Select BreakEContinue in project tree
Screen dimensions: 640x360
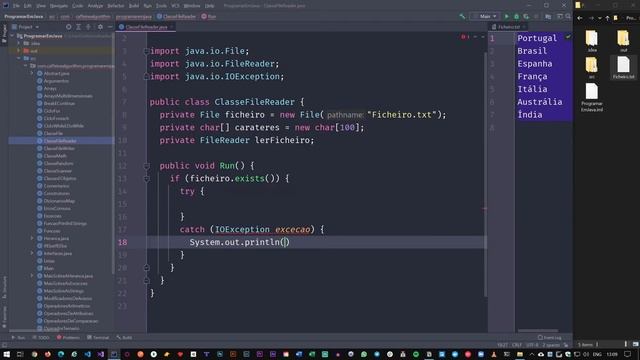tap(59, 104)
